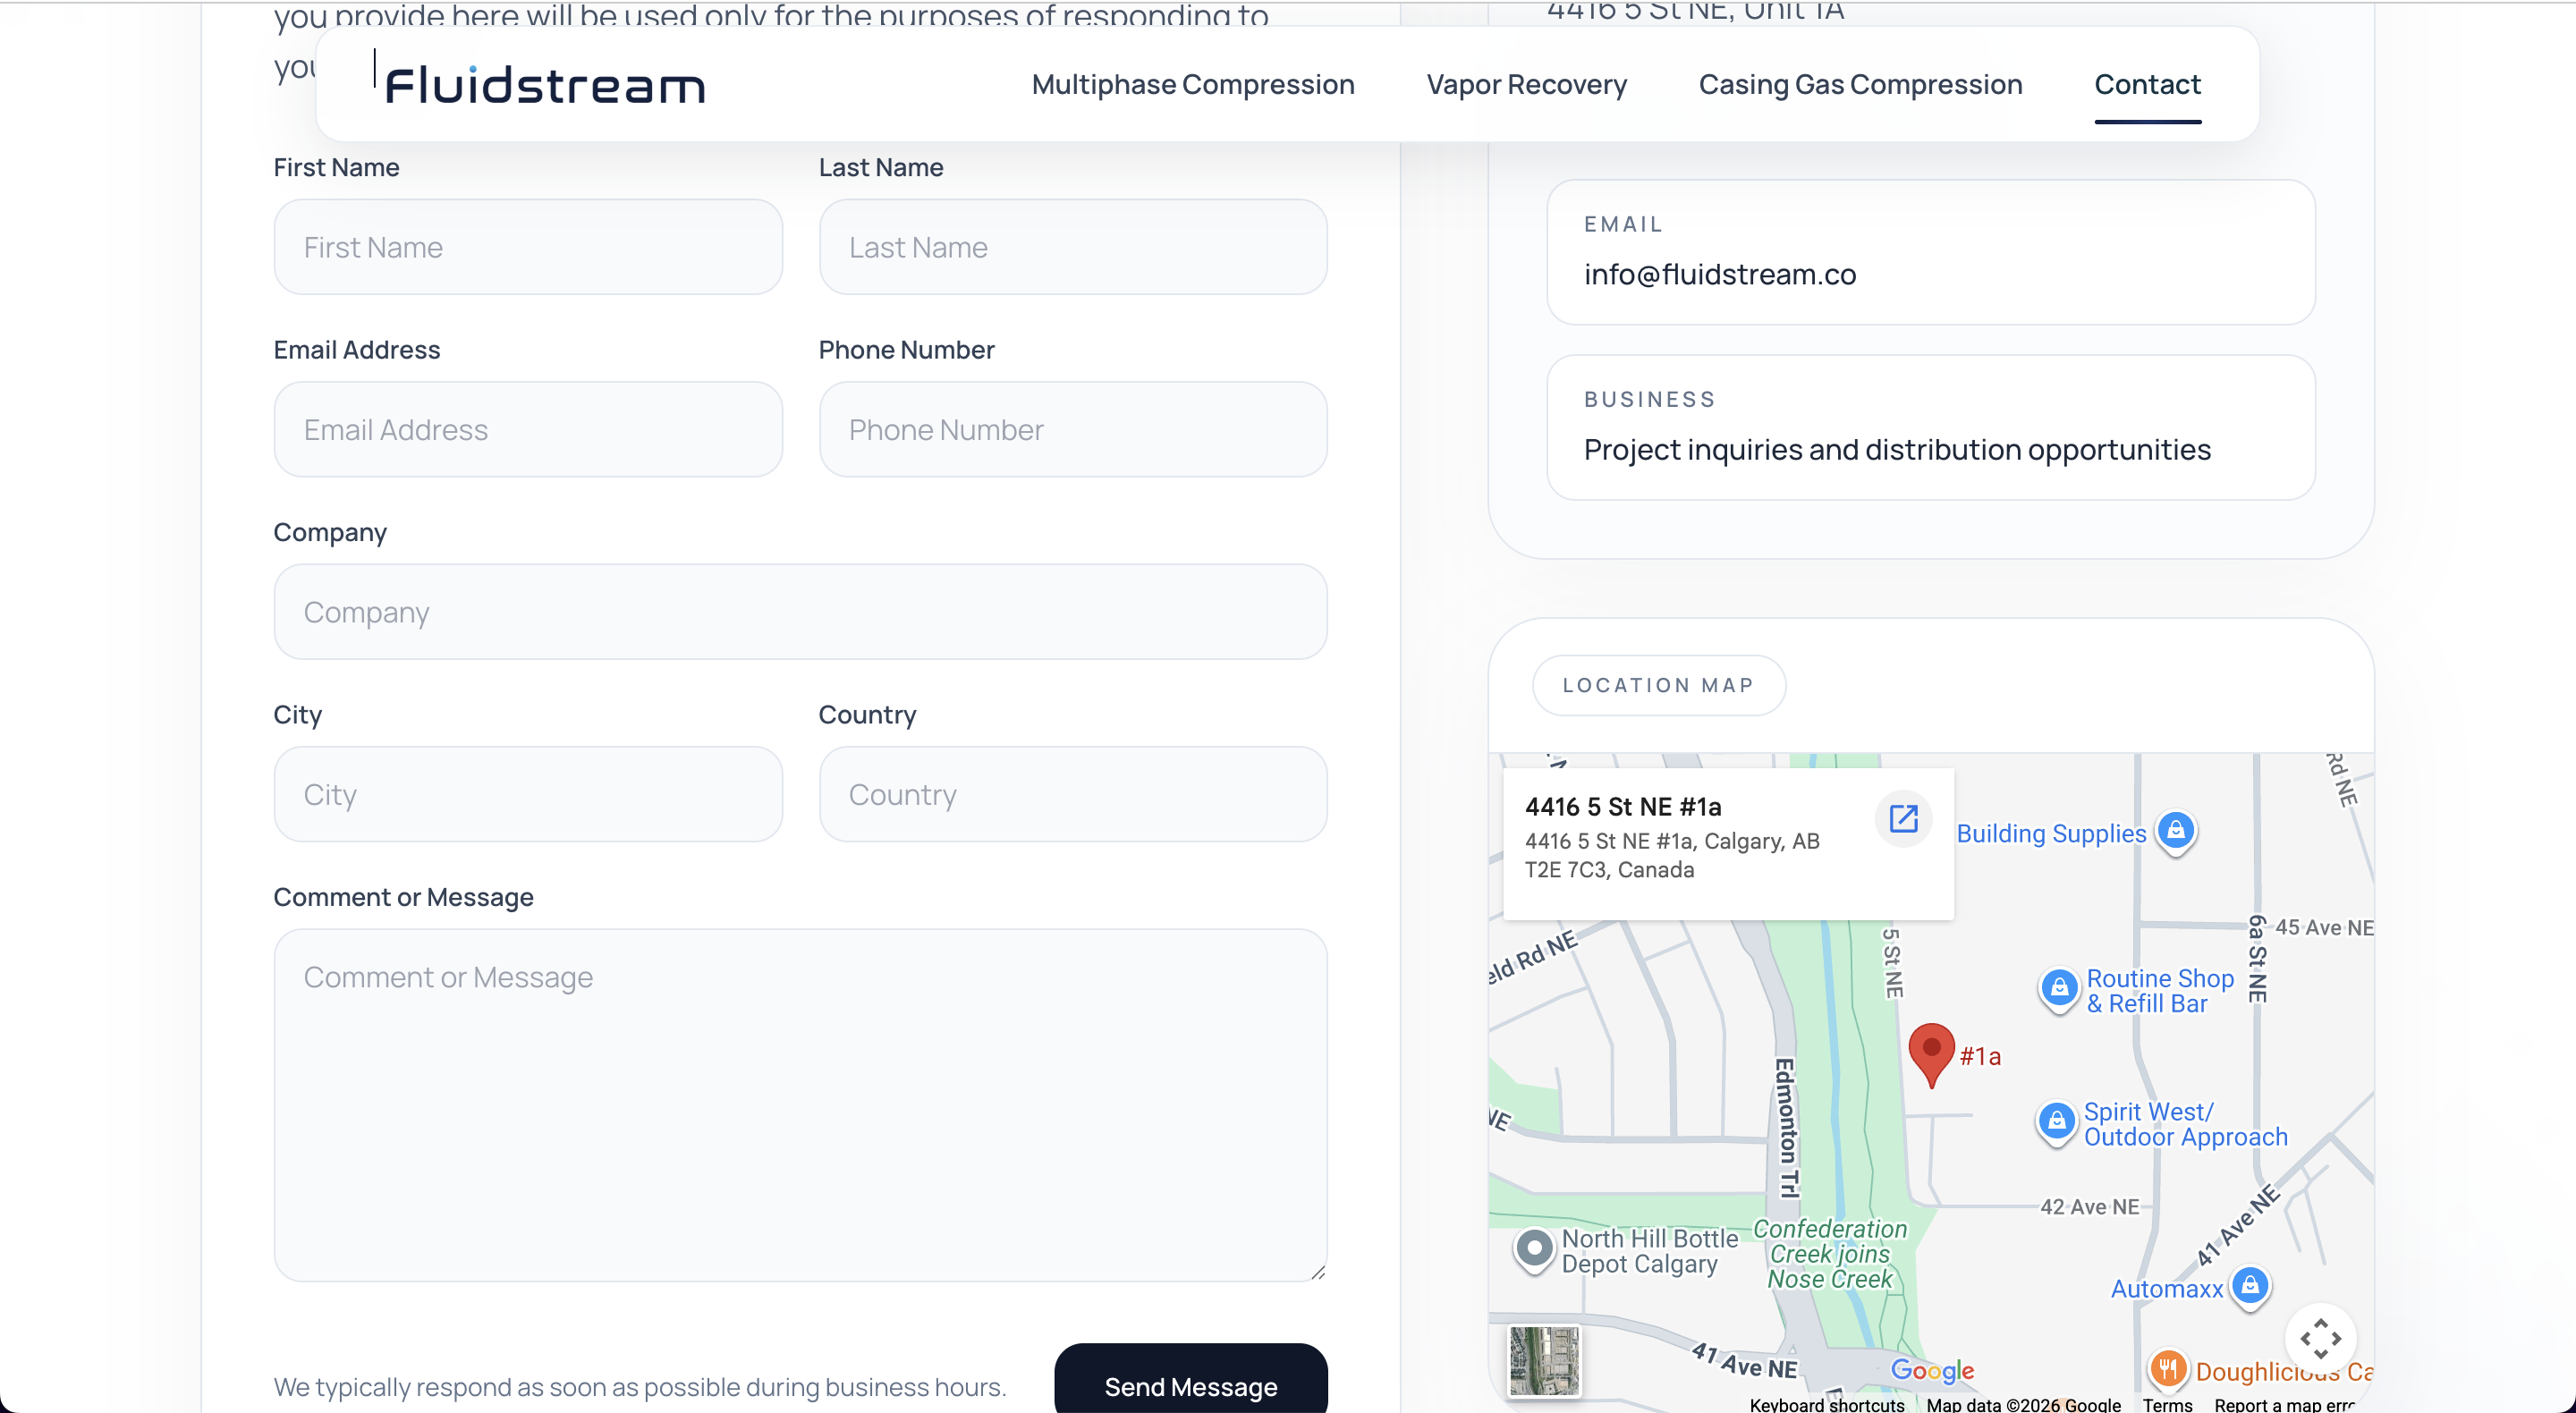The image size is (2576, 1413).
Task: Open location in Google Maps via external link icon
Action: (x=1903, y=818)
